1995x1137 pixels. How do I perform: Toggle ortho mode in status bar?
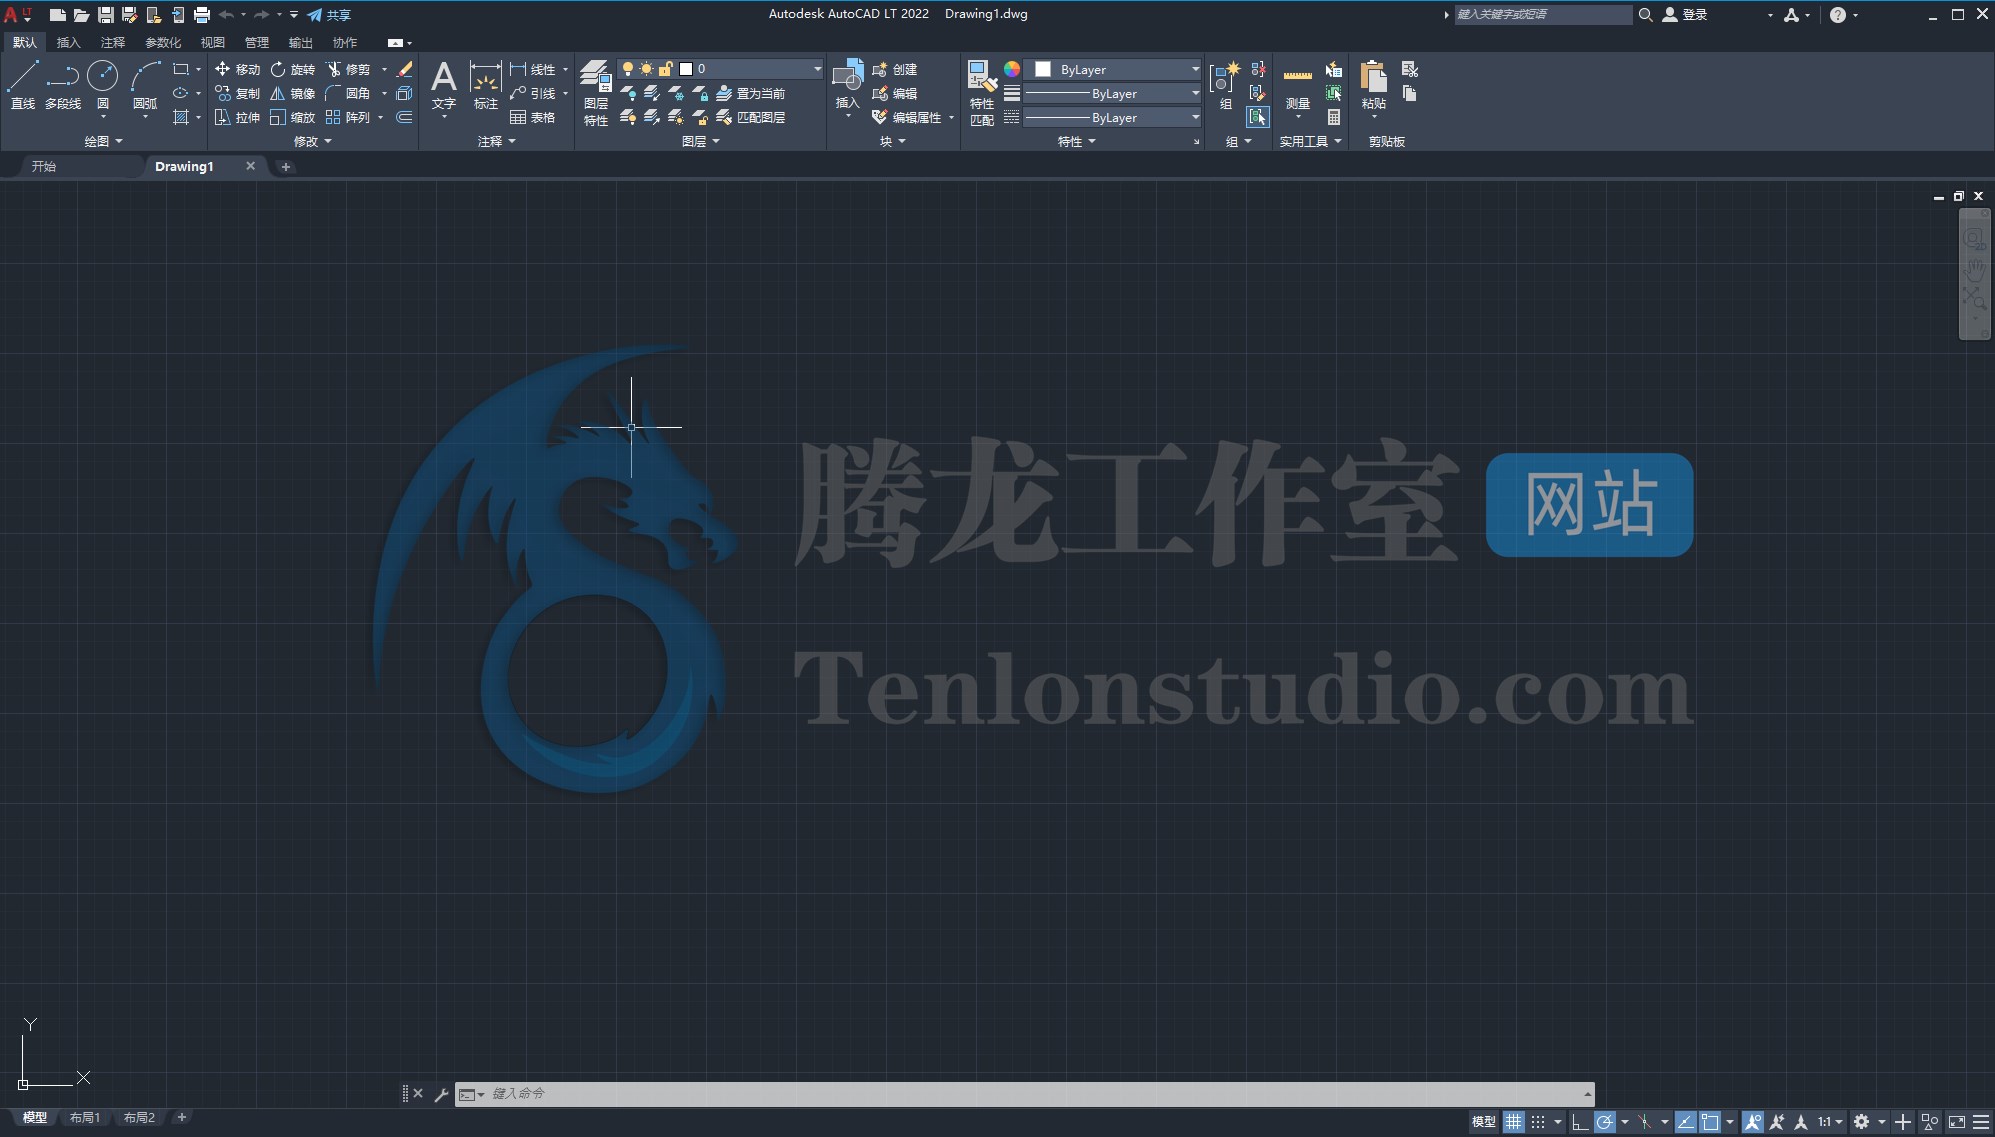point(1580,1122)
